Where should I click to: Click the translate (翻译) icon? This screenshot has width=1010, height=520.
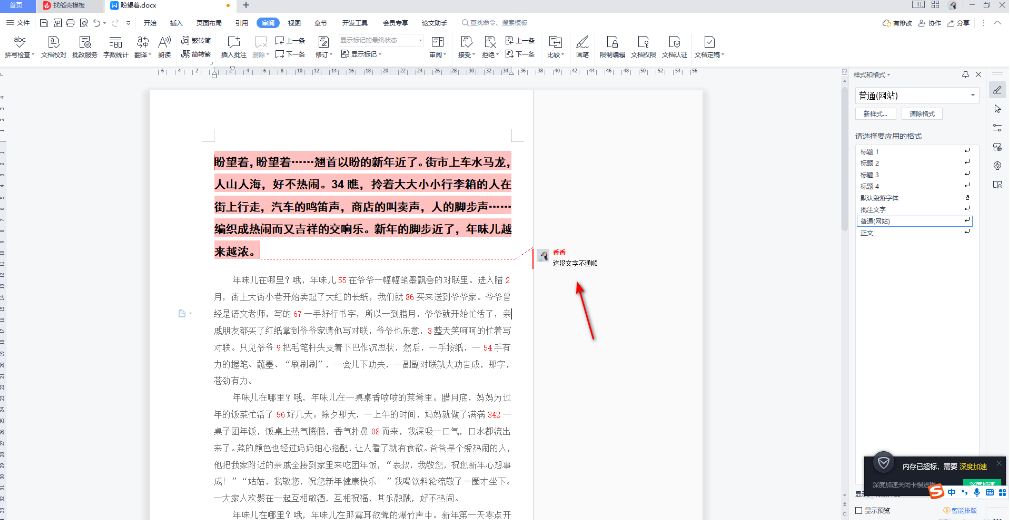pos(143,43)
